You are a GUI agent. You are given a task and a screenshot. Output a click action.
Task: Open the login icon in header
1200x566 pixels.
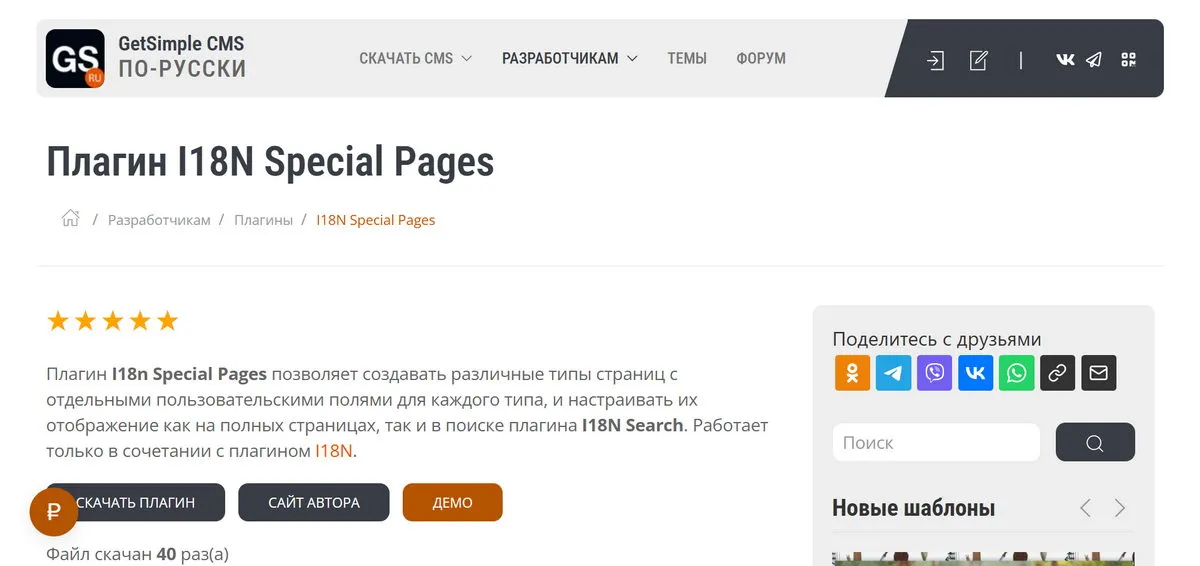point(935,60)
